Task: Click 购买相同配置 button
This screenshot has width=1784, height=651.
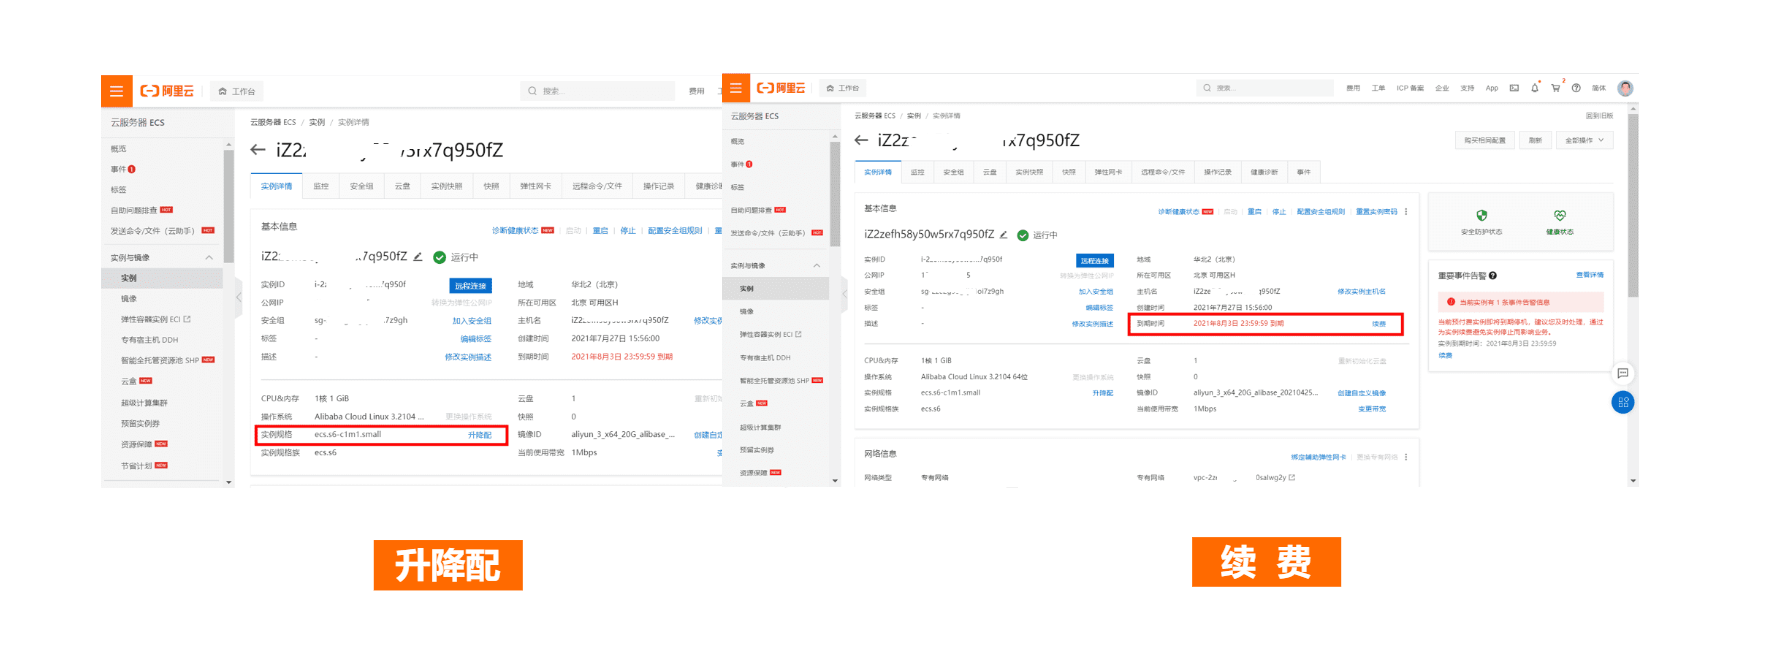Action: pyautogui.click(x=1485, y=140)
